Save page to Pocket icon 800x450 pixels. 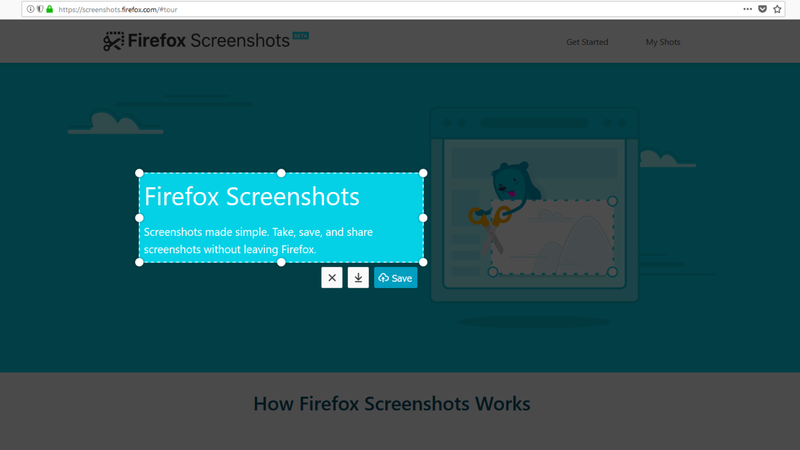tap(762, 9)
